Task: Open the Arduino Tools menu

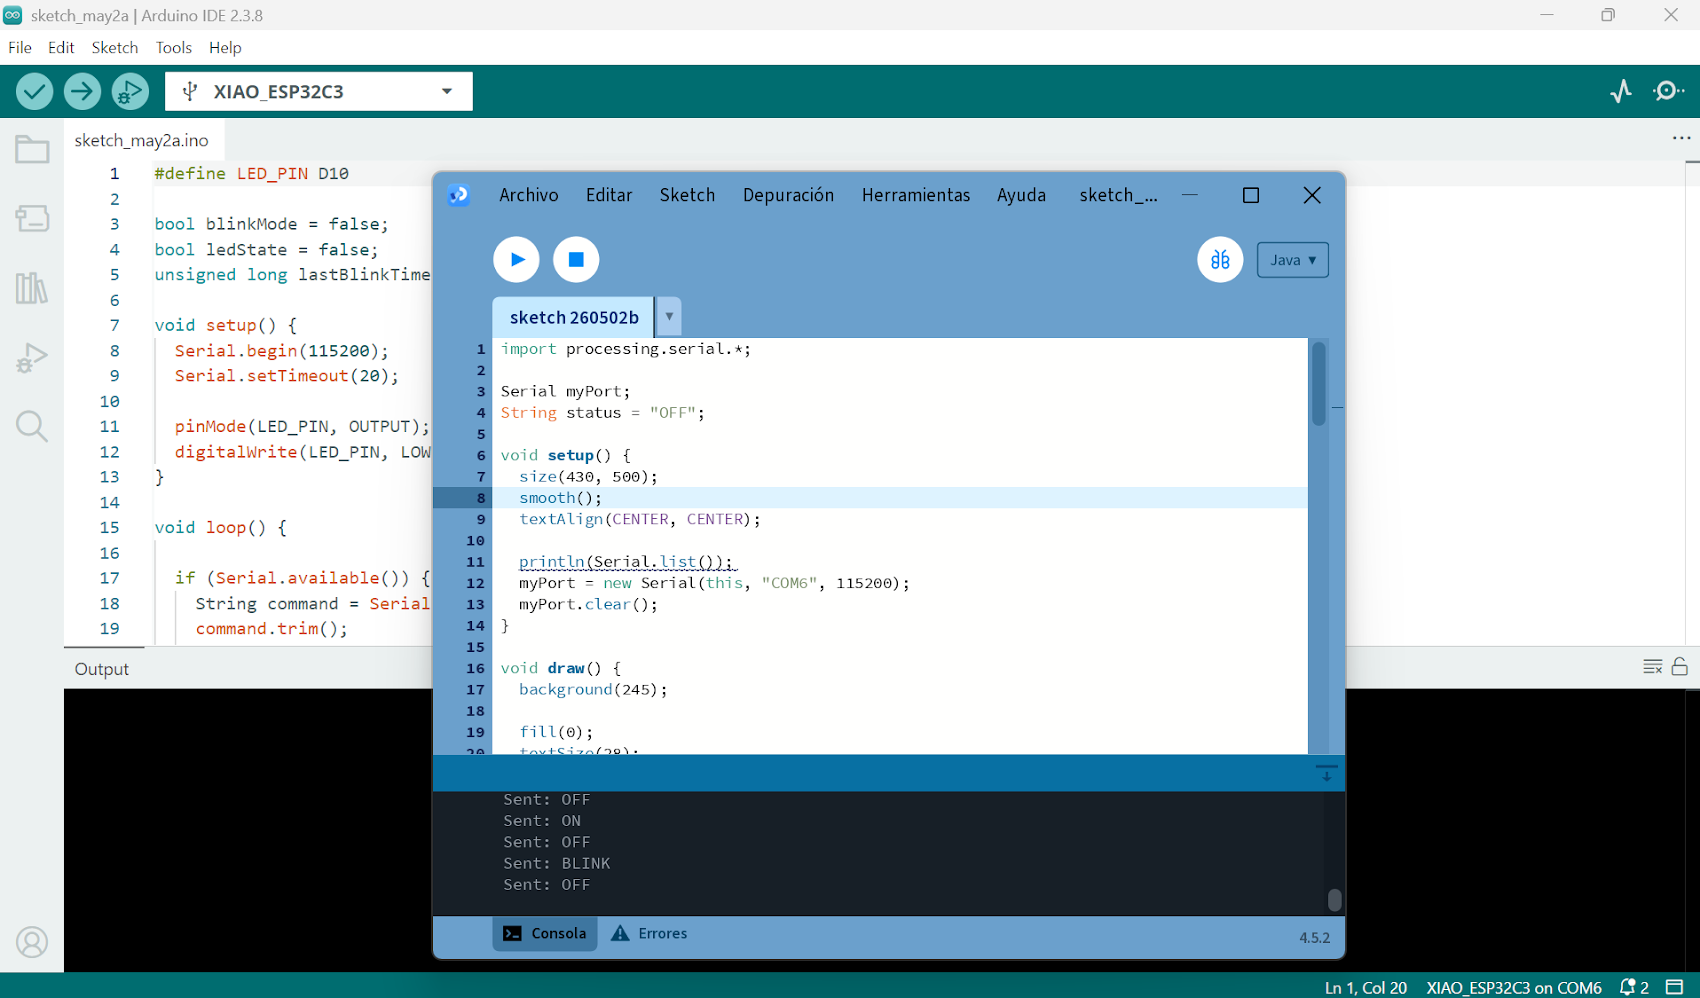Action: (174, 47)
